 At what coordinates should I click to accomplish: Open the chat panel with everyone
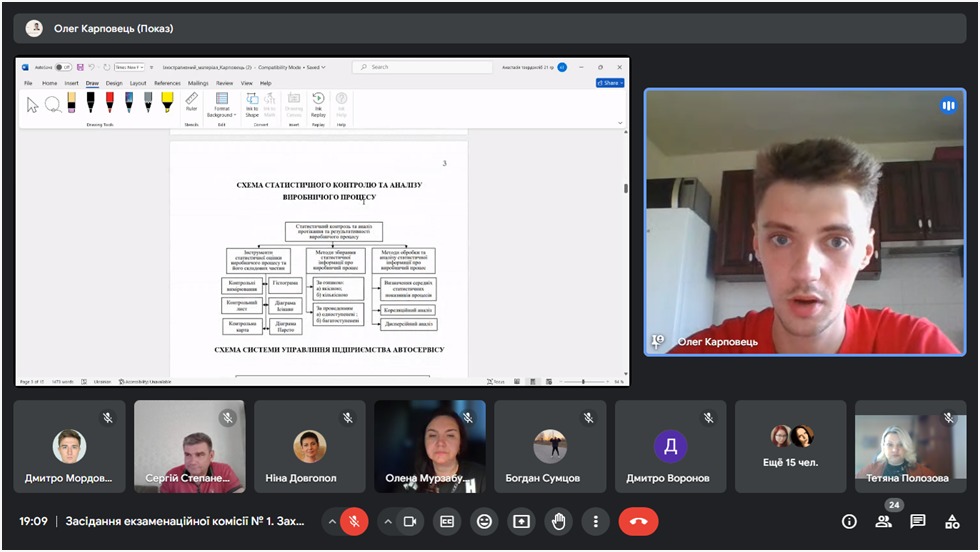click(918, 521)
